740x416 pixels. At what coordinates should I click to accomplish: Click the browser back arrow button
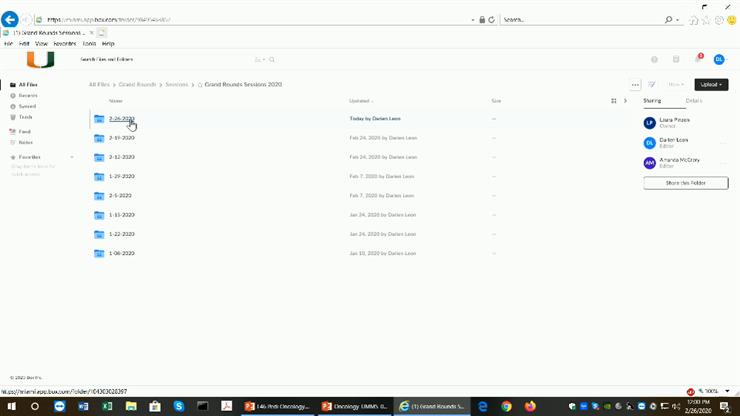(x=10, y=19)
